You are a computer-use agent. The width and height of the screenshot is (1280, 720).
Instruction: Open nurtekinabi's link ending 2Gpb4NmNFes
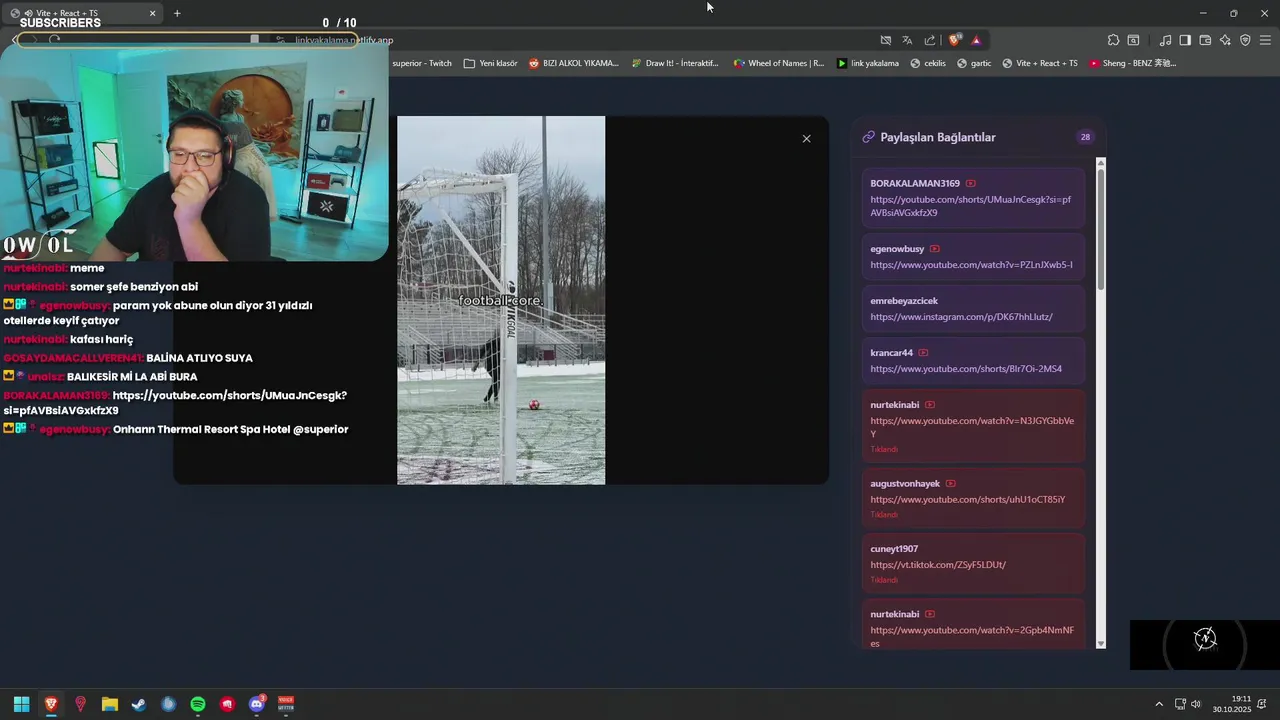pyautogui.click(x=972, y=636)
